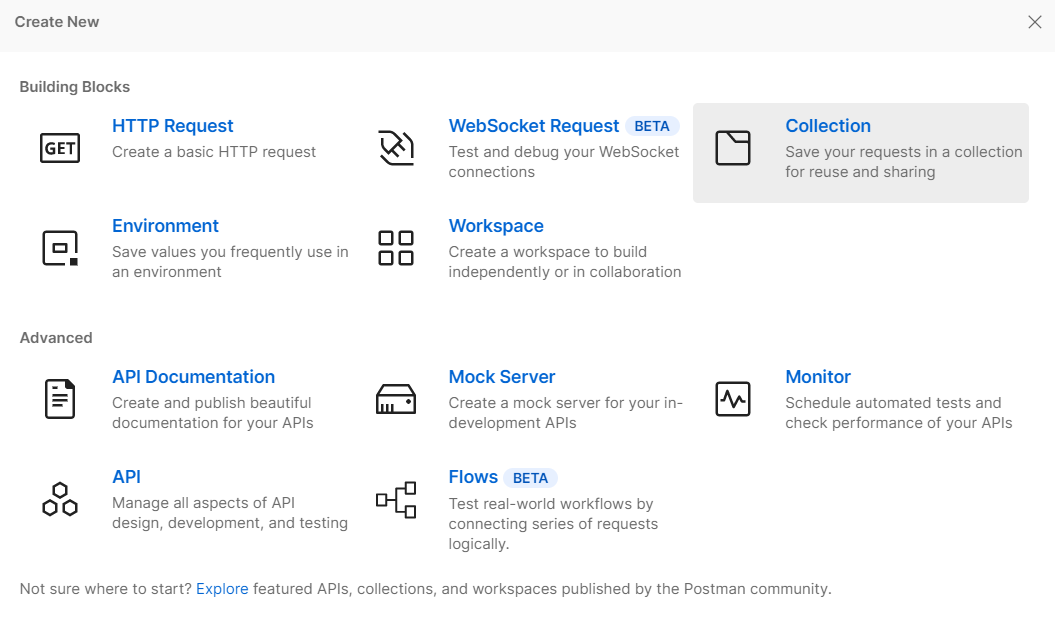The height and width of the screenshot is (632, 1055).
Task: Click the Collection heading text
Action: pyautogui.click(x=827, y=126)
